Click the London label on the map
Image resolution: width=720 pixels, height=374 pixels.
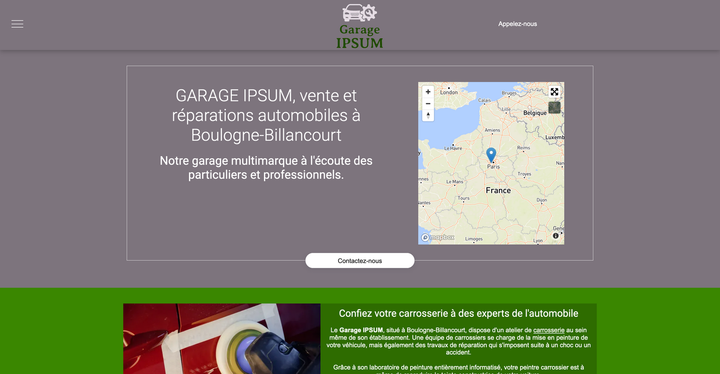[x=449, y=92]
